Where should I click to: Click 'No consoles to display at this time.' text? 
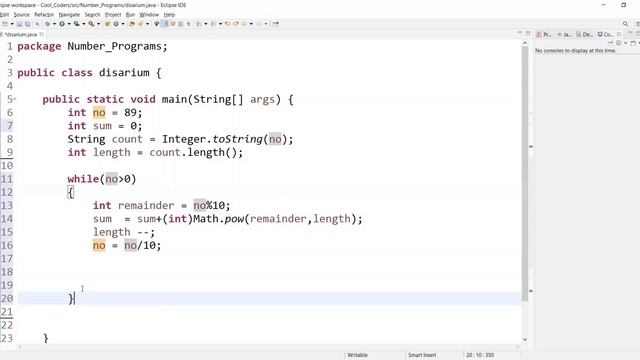click(x=575, y=51)
